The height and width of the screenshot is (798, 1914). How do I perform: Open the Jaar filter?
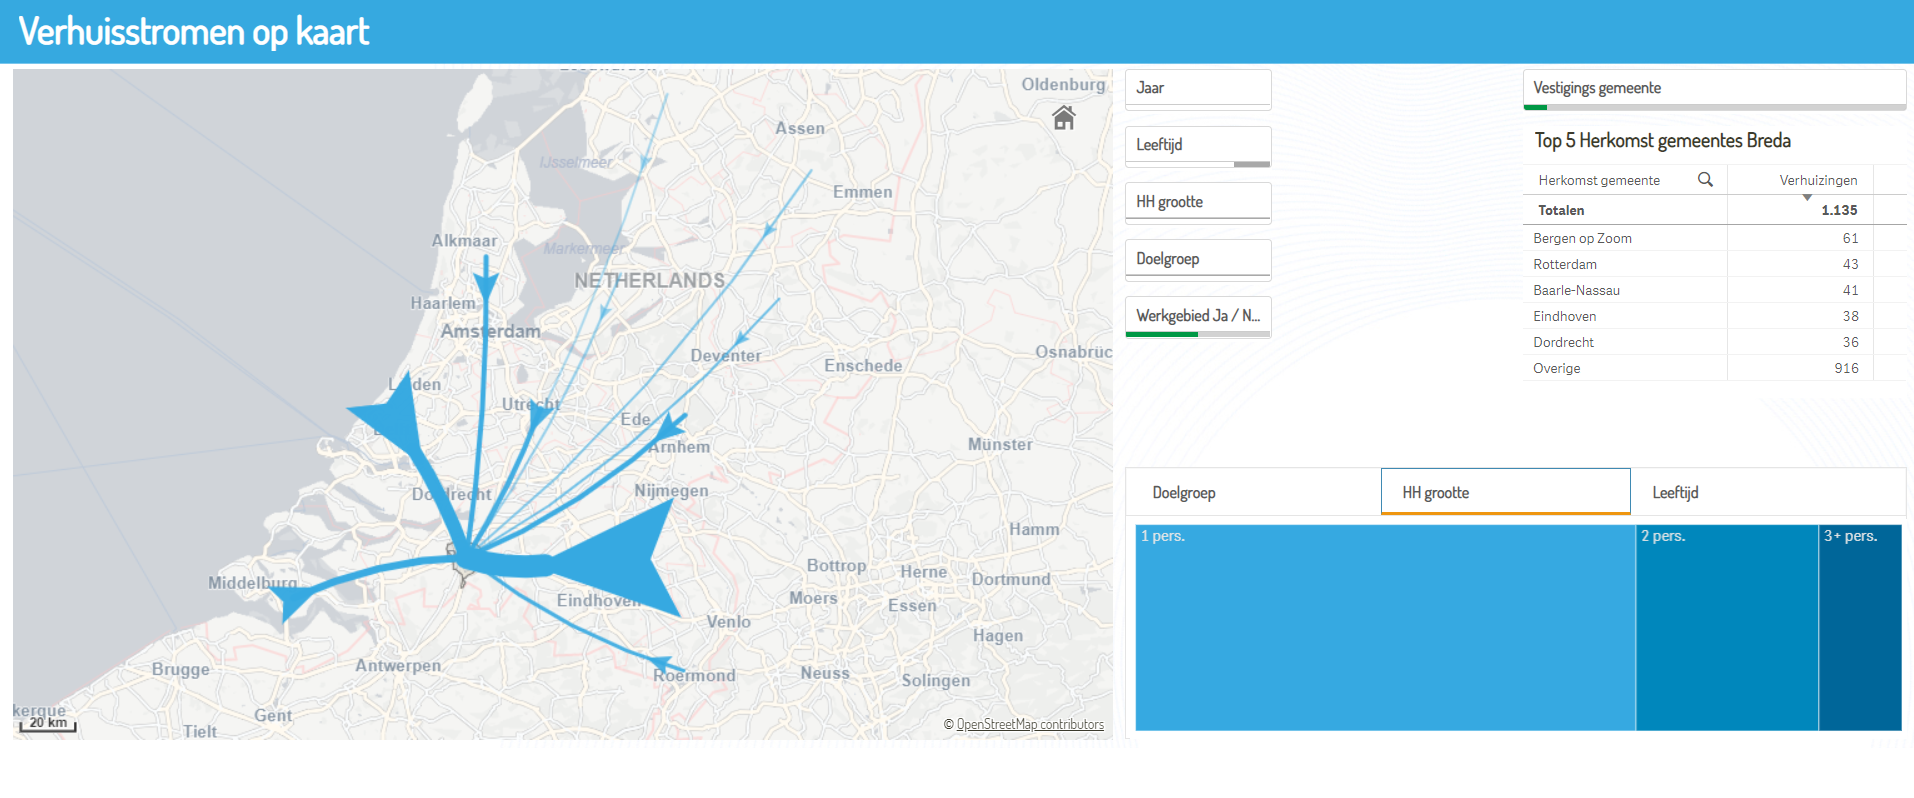click(x=1197, y=88)
